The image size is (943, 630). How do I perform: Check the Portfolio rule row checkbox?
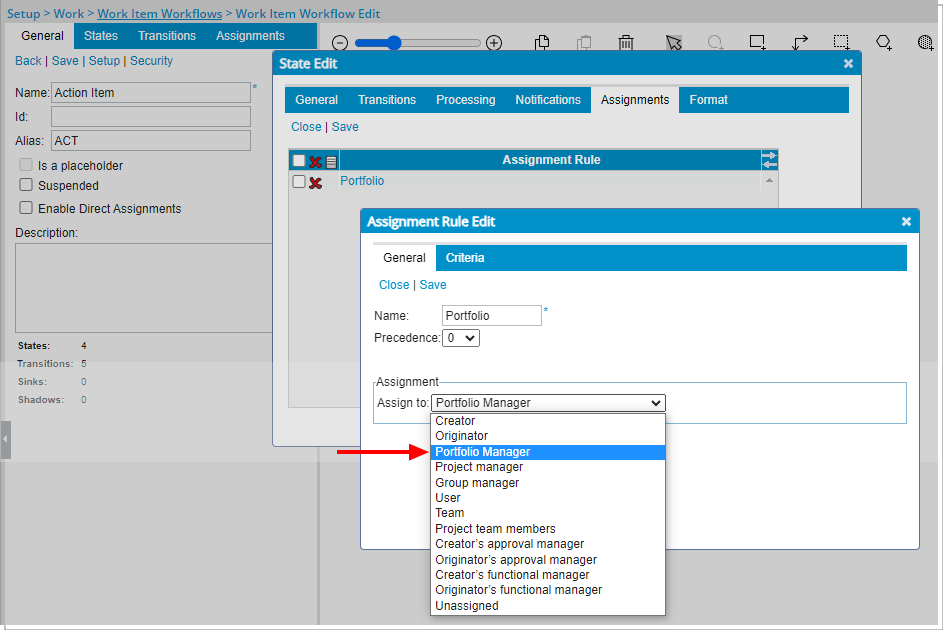[299, 181]
